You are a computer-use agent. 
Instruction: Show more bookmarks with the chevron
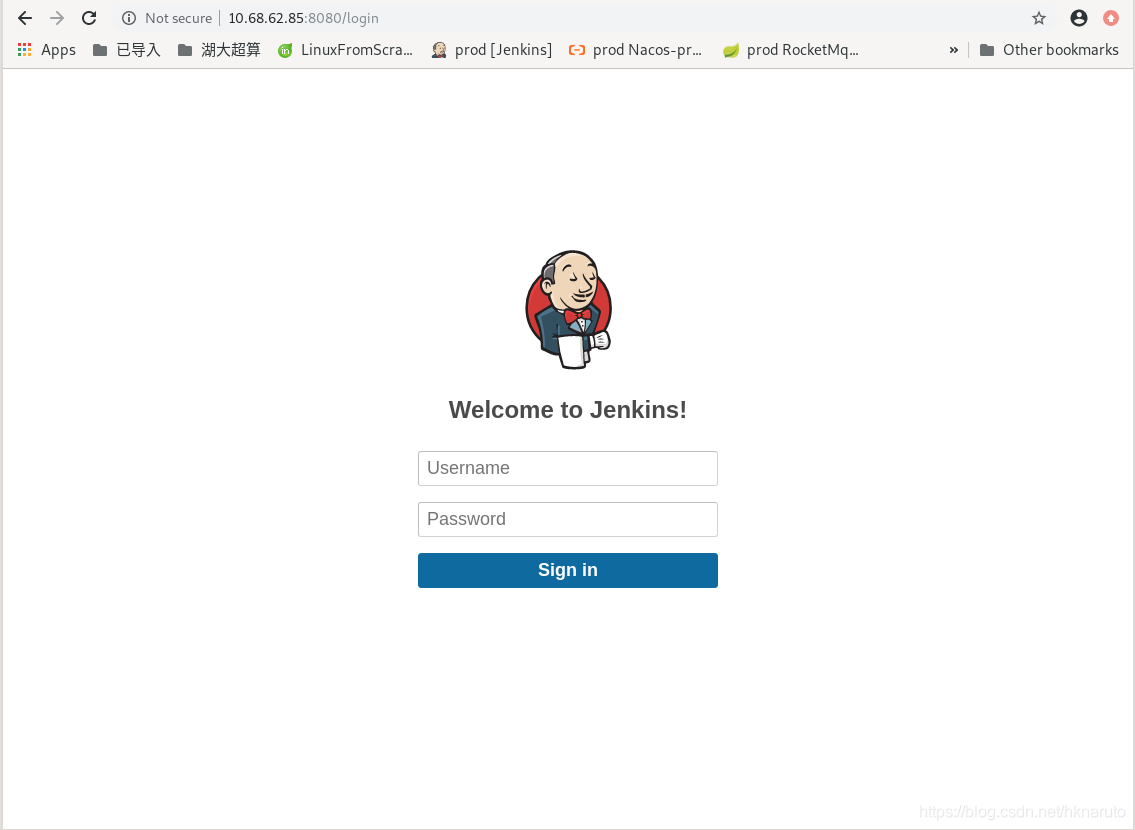click(953, 50)
